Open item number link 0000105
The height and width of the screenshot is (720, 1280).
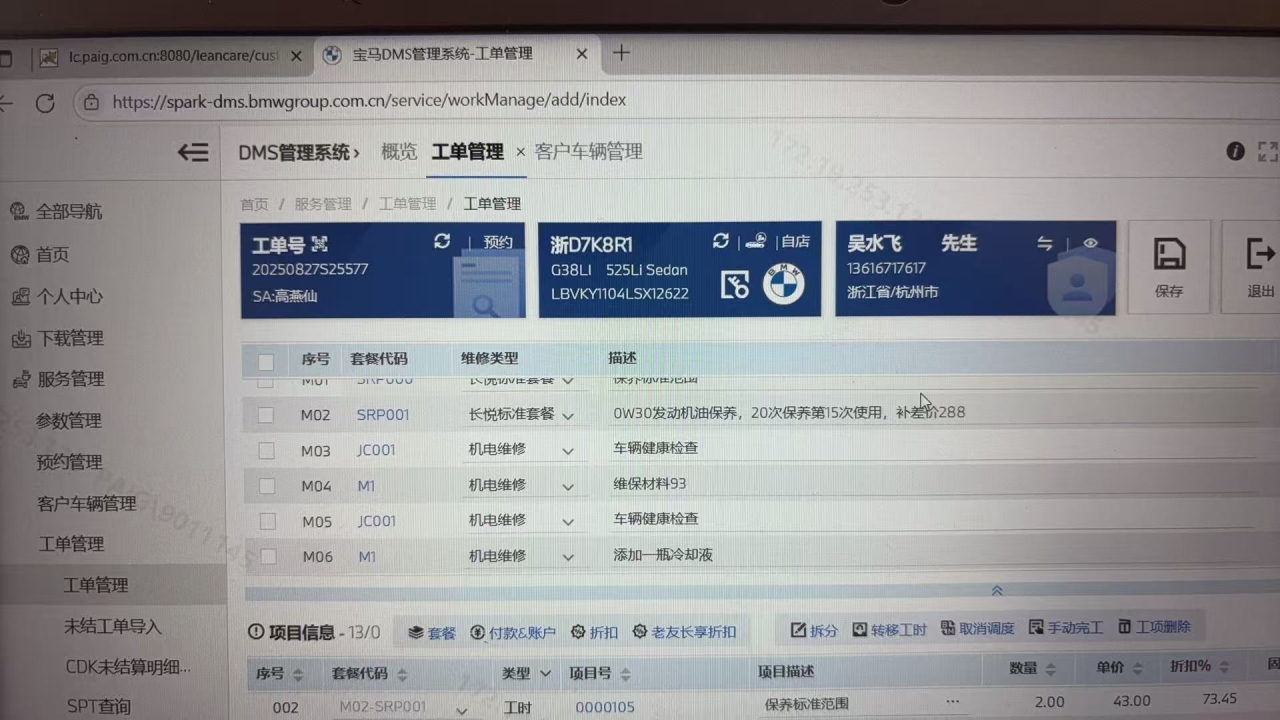(x=604, y=707)
